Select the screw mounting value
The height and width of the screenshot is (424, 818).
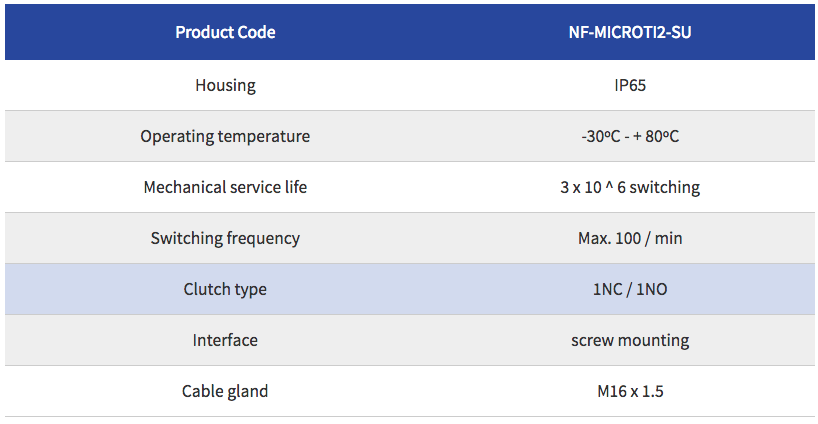pyautogui.click(x=630, y=341)
